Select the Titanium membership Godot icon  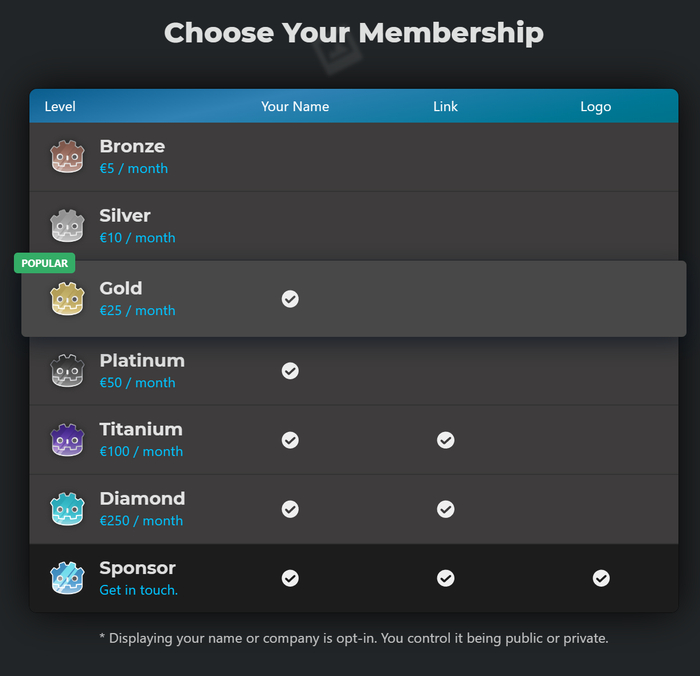[x=67, y=440]
